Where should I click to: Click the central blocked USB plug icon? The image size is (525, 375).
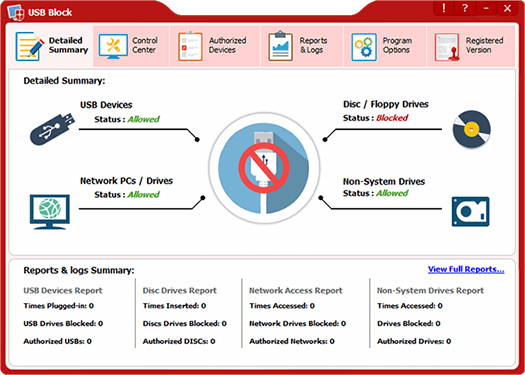pyautogui.click(x=264, y=168)
